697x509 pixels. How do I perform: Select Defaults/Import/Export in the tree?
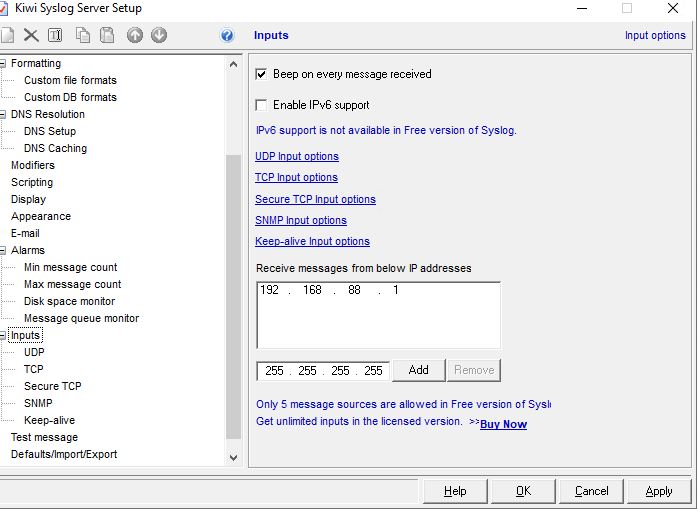click(64, 454)
